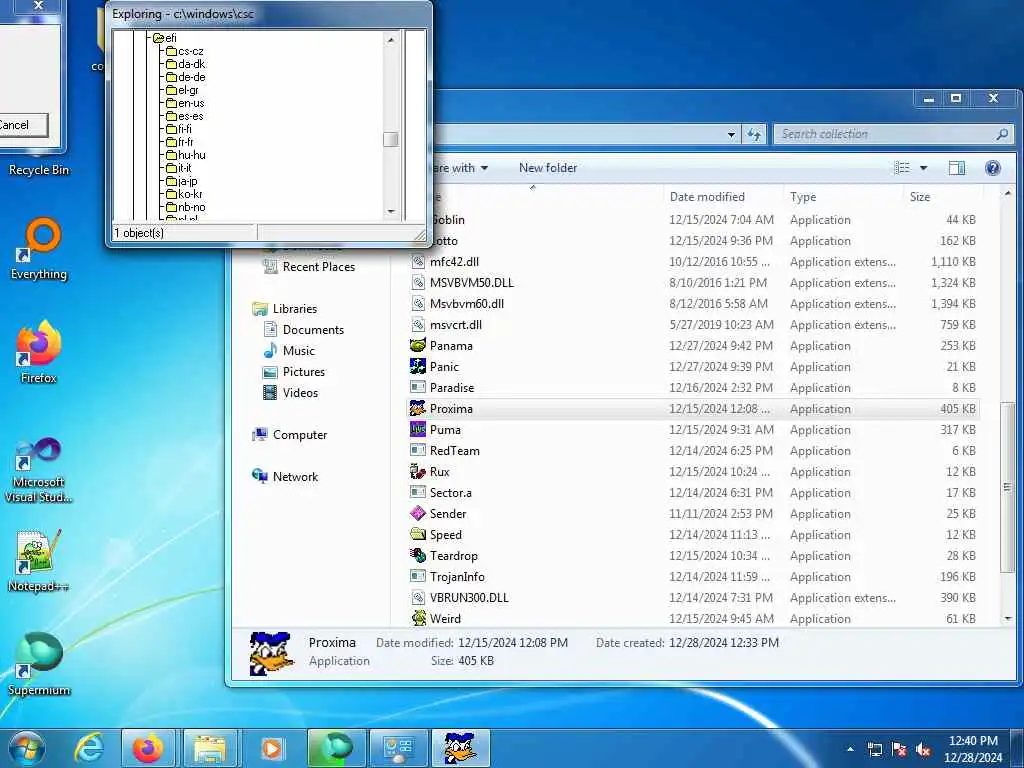Open Internet Explorer from the taskbar
This screenshot has width=1024, height=768.
point(89,748)
